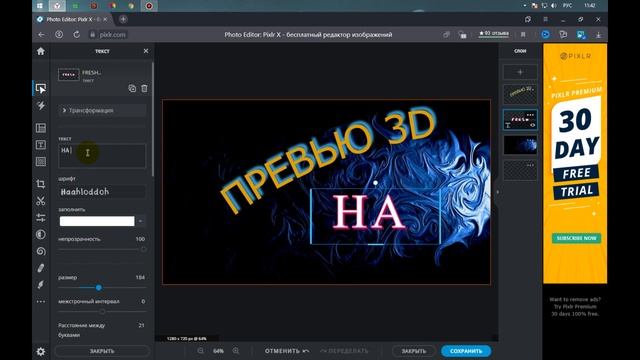This screenshot has width=640, height=360.
Task: Open options dots on the selected text layer
Action: [530, 115]
